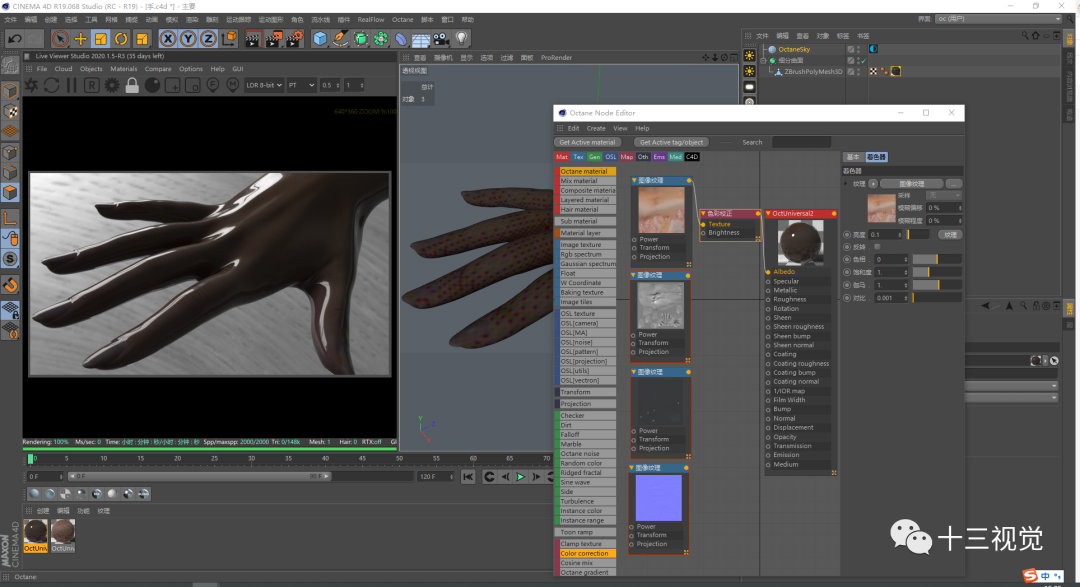The width and height of the screenshot is (1080, 587).
Task: Open the RealFlow menu in main menubar
Action: 371,19
